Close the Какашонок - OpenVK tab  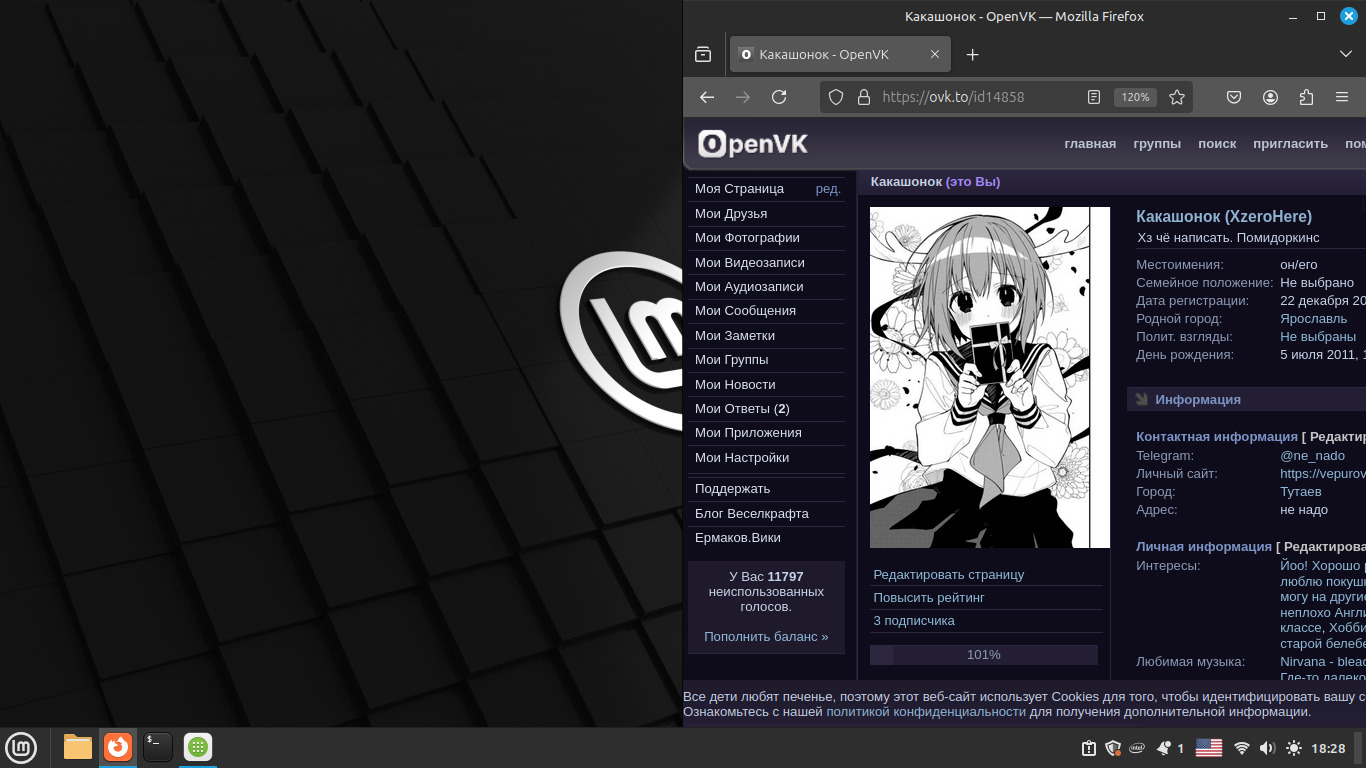[x=936, y=54]
